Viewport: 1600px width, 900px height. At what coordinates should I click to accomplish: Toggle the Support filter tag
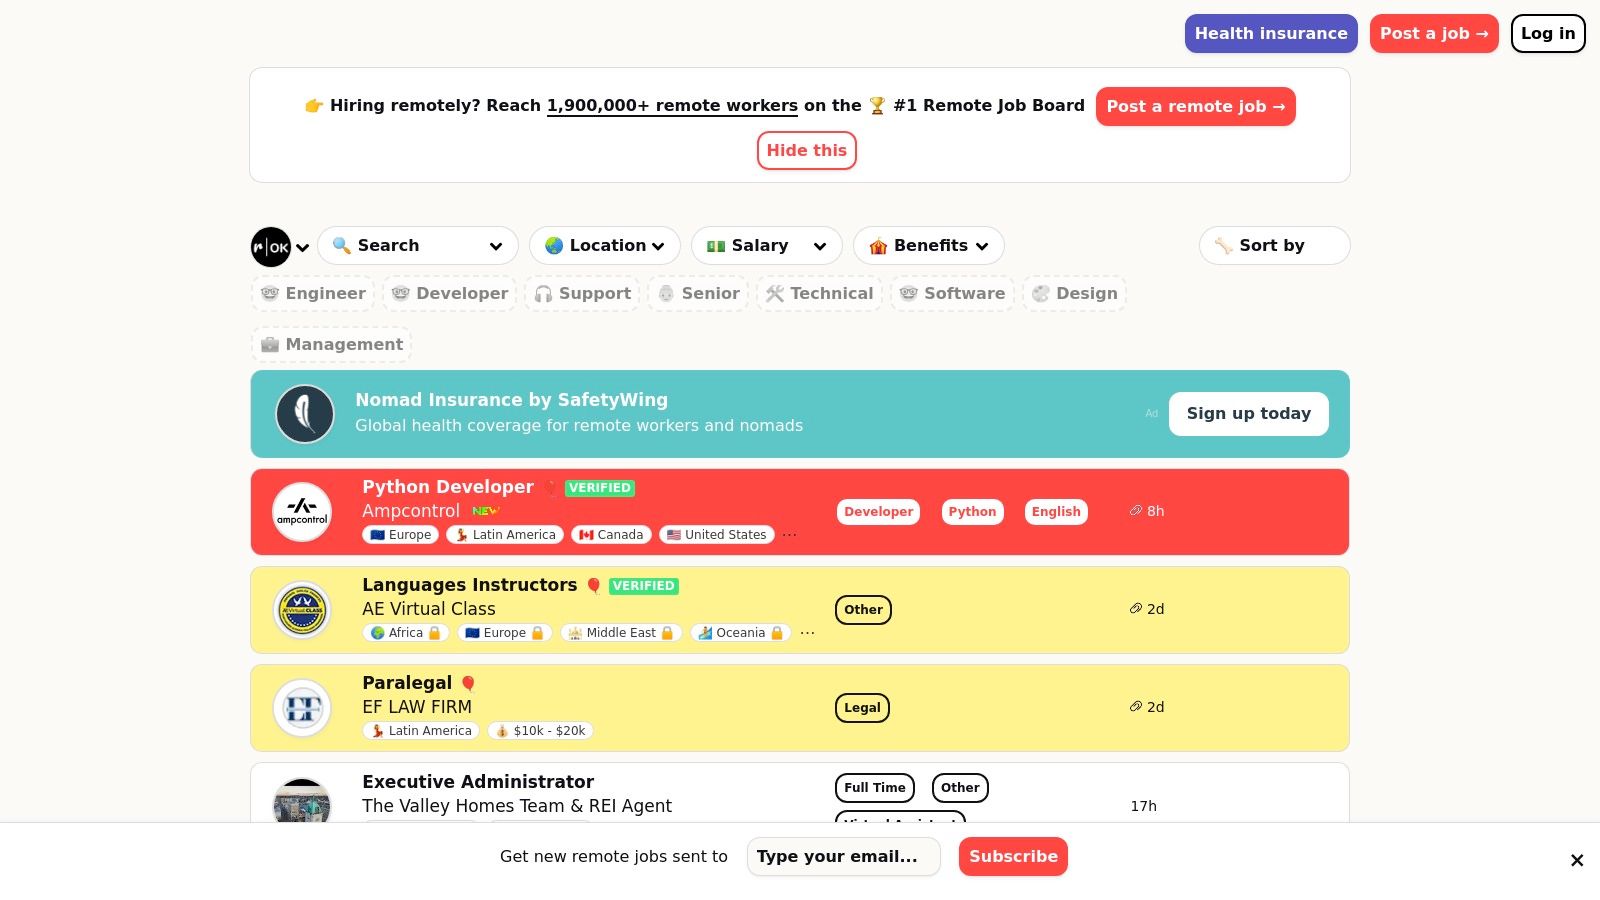click(582, 294)
